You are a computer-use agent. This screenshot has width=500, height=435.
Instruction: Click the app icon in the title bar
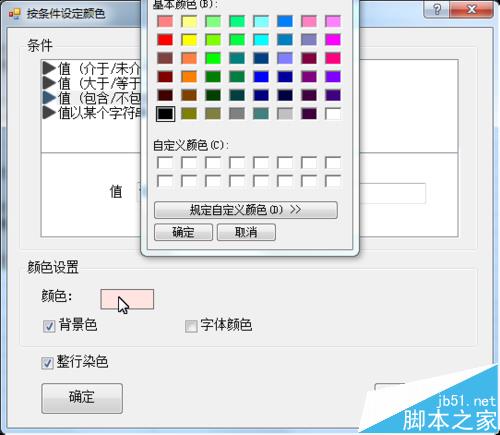pos(15,14)
